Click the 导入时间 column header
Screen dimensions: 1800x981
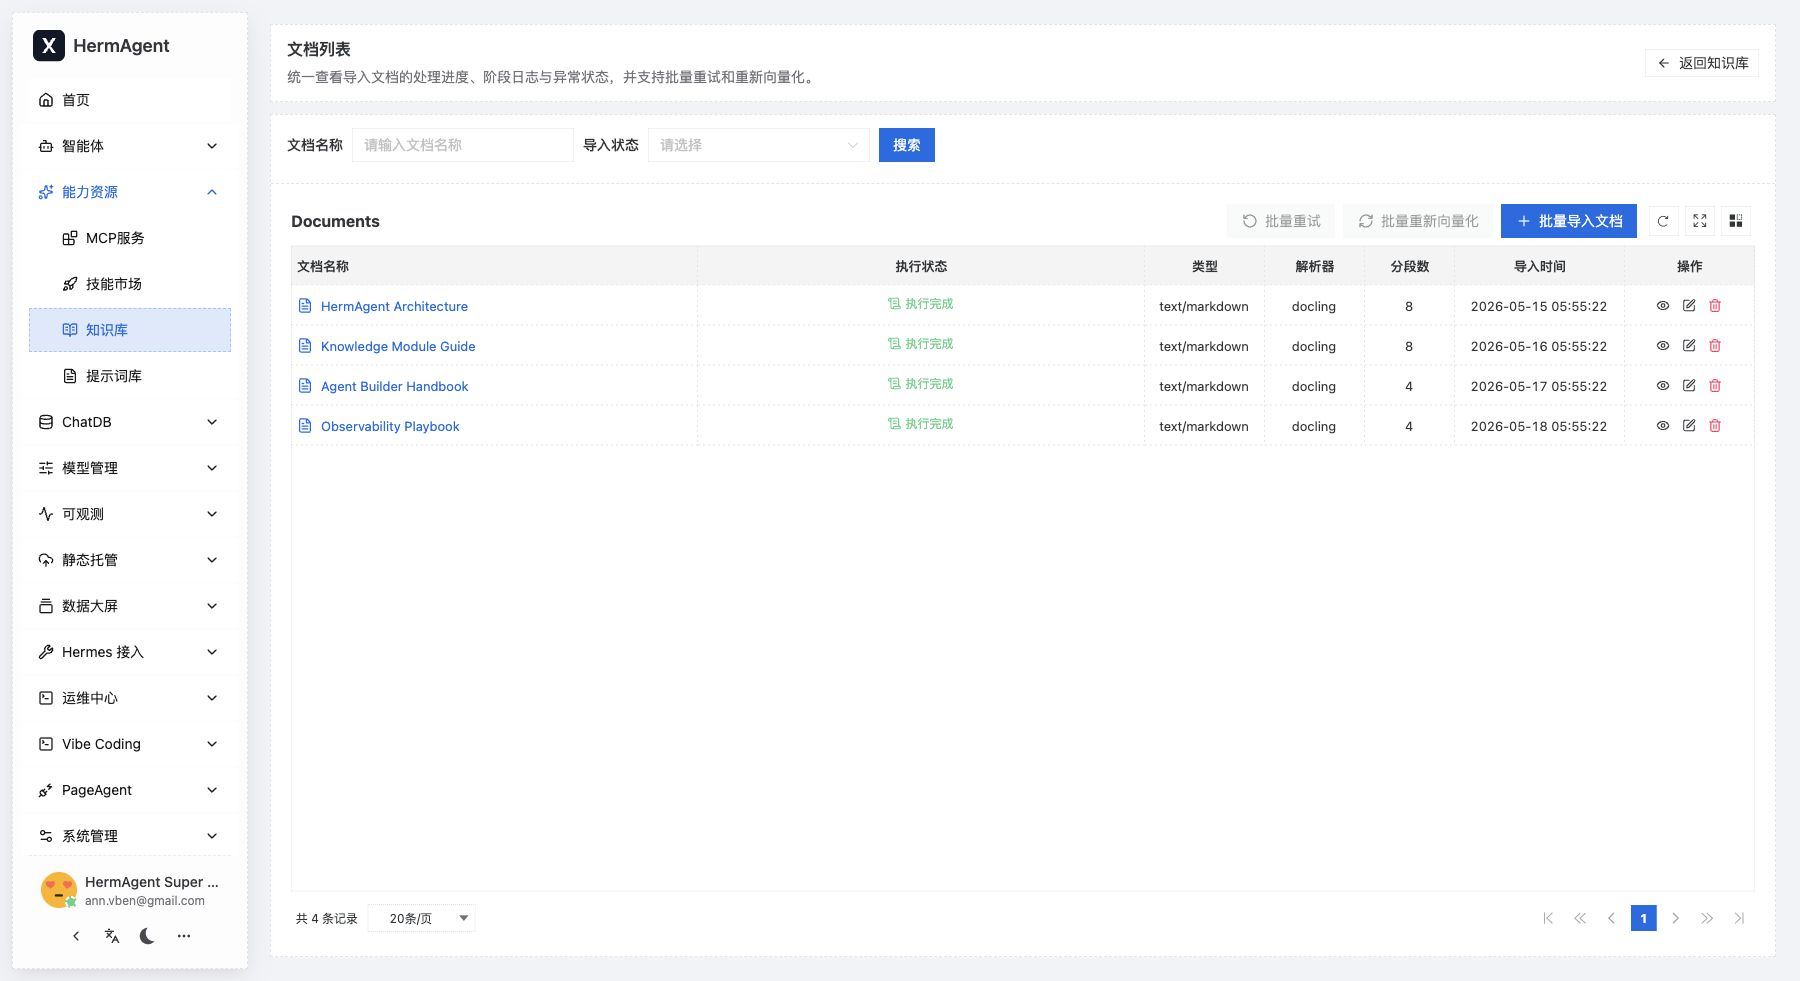[x=1540, y=266]
